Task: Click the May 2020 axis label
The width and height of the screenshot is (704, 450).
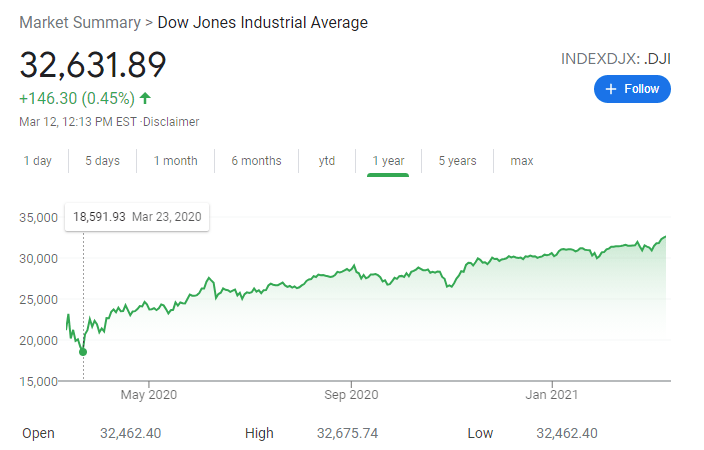Action: point(148,395)
